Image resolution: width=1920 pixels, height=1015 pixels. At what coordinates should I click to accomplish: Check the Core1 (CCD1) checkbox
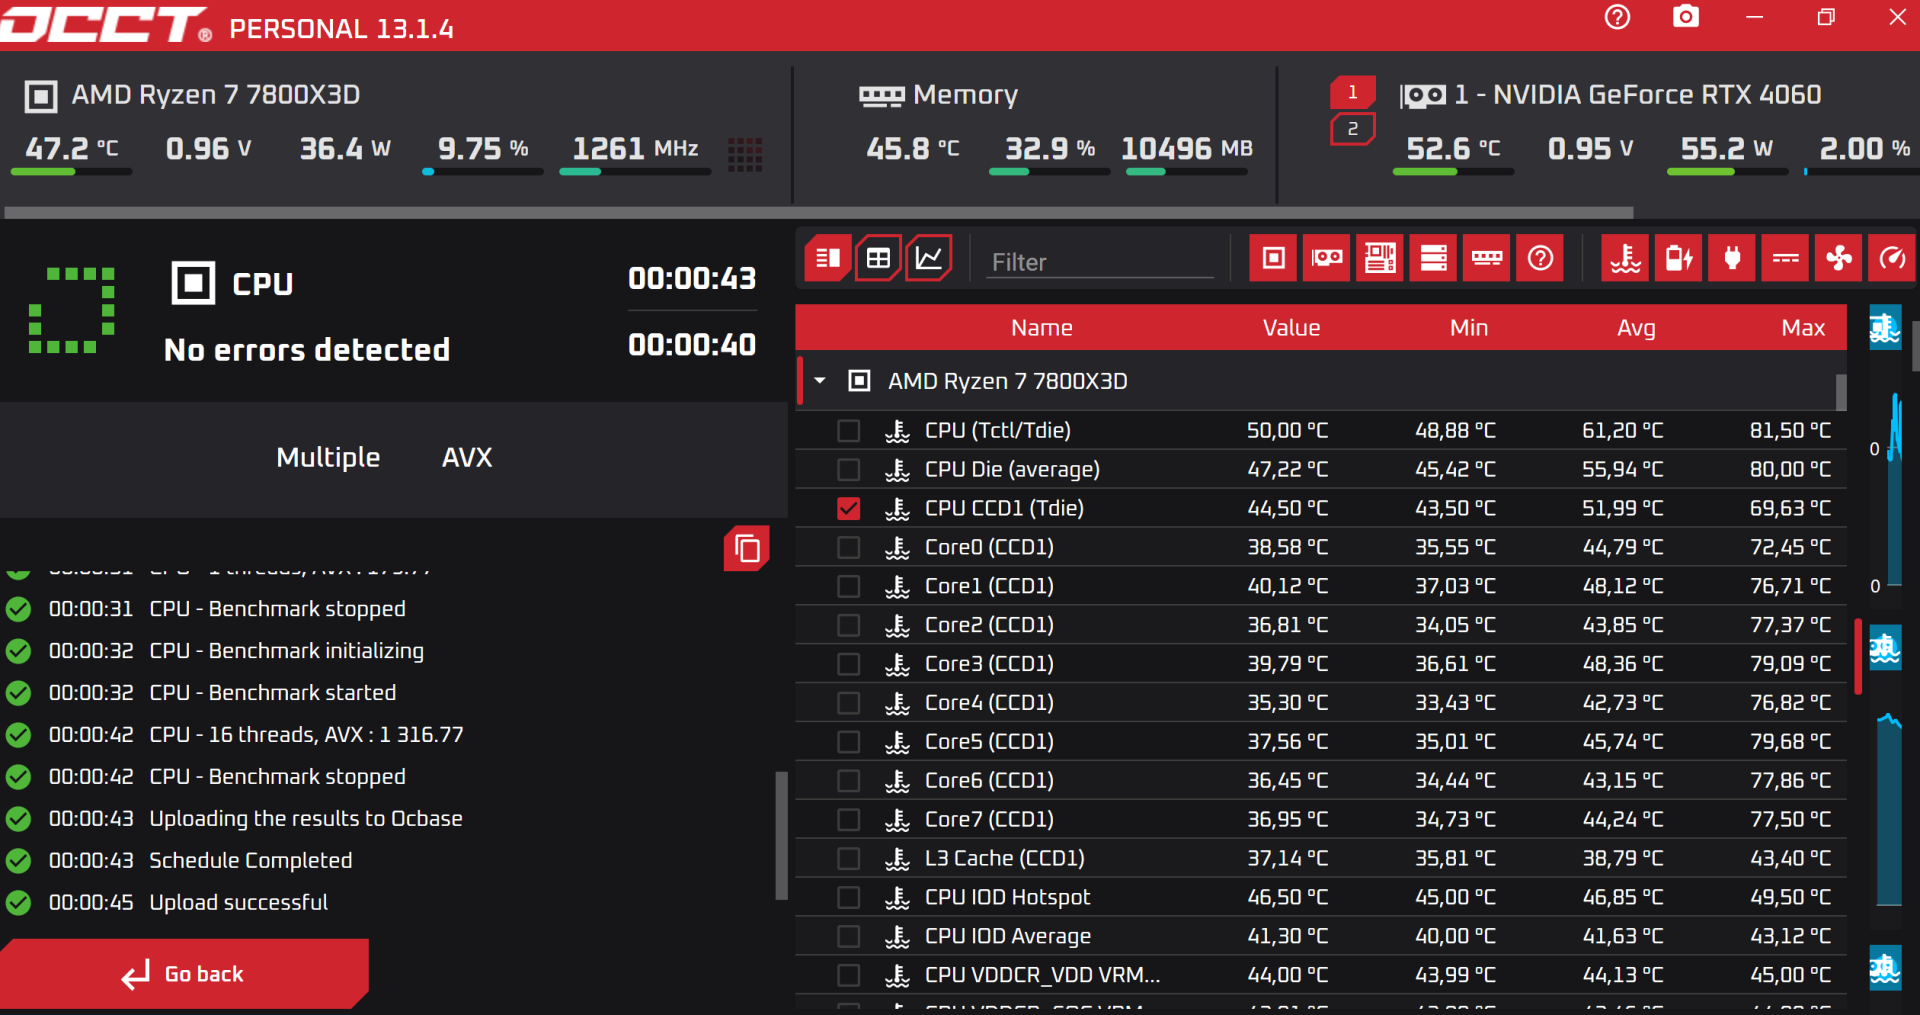(x=849, y=587)
